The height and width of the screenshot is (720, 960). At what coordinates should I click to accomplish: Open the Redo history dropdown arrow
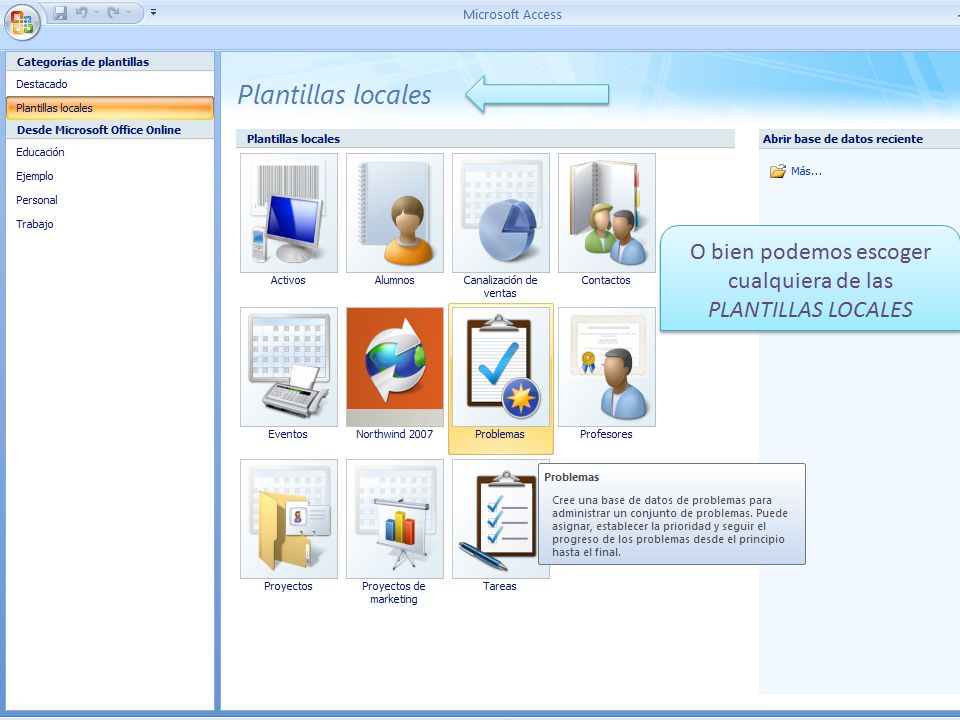point(129,13)
